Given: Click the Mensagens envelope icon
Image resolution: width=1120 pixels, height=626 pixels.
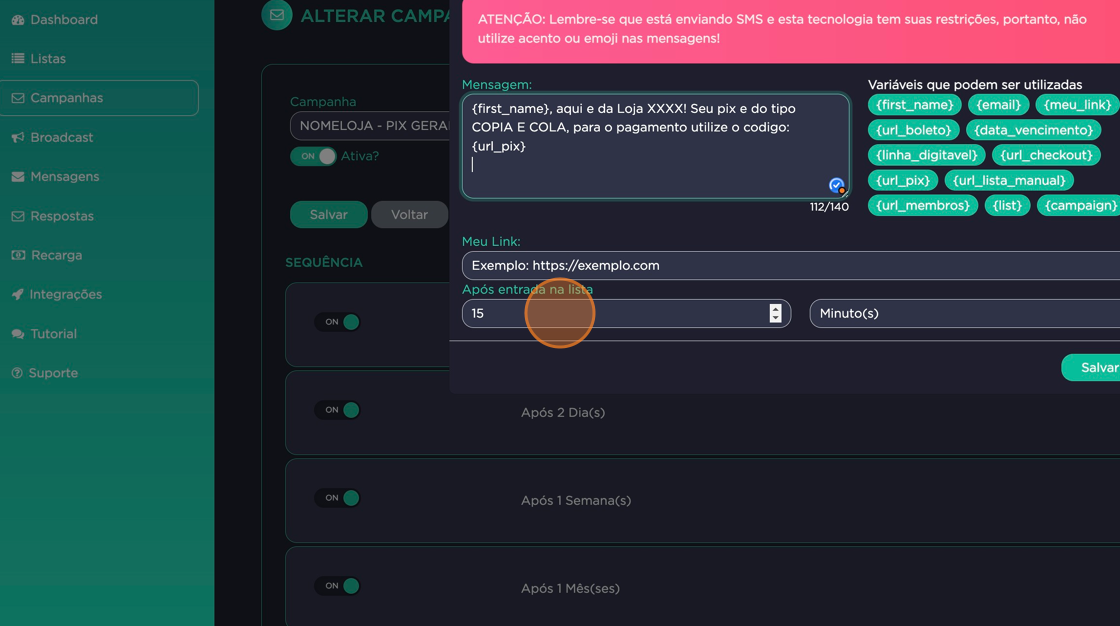Looking at the screenshot, I should tap(18, 177).
